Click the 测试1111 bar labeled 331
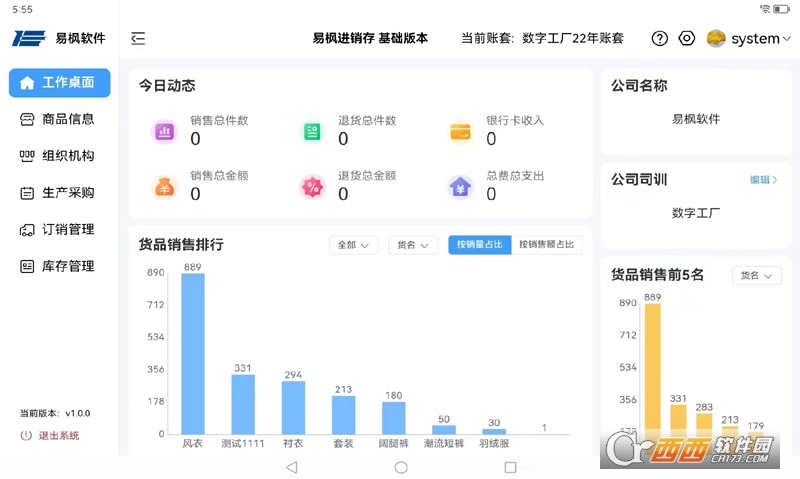This screenshot has width=800, height=479. click(x=243, y=405)
